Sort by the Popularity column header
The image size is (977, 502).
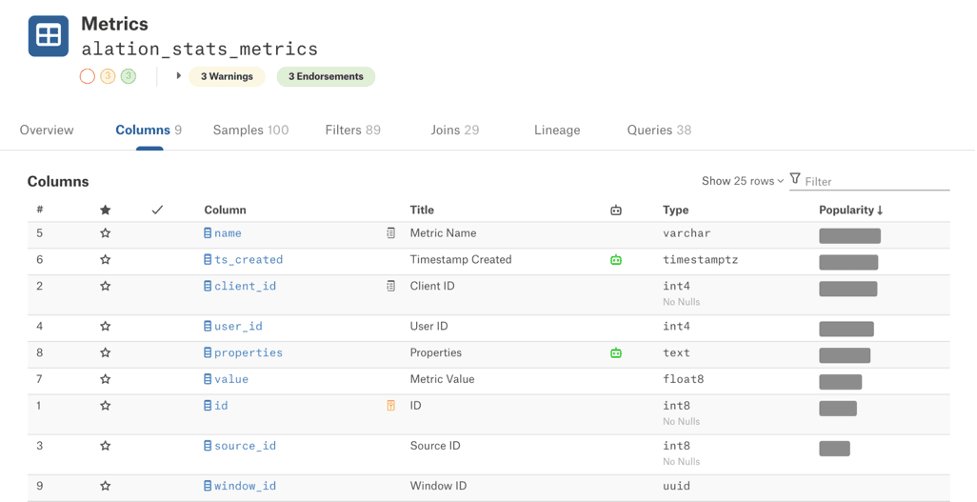click(x=850, y=210)
